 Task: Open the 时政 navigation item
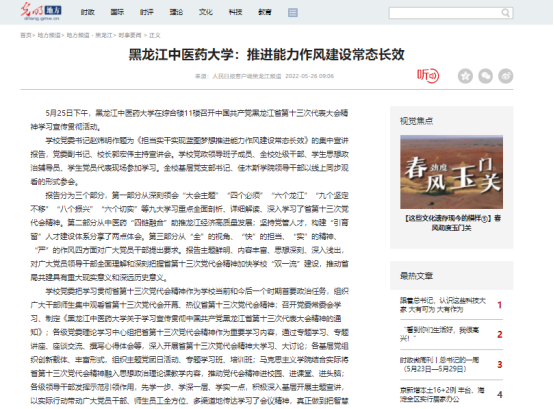coord(88,12)
